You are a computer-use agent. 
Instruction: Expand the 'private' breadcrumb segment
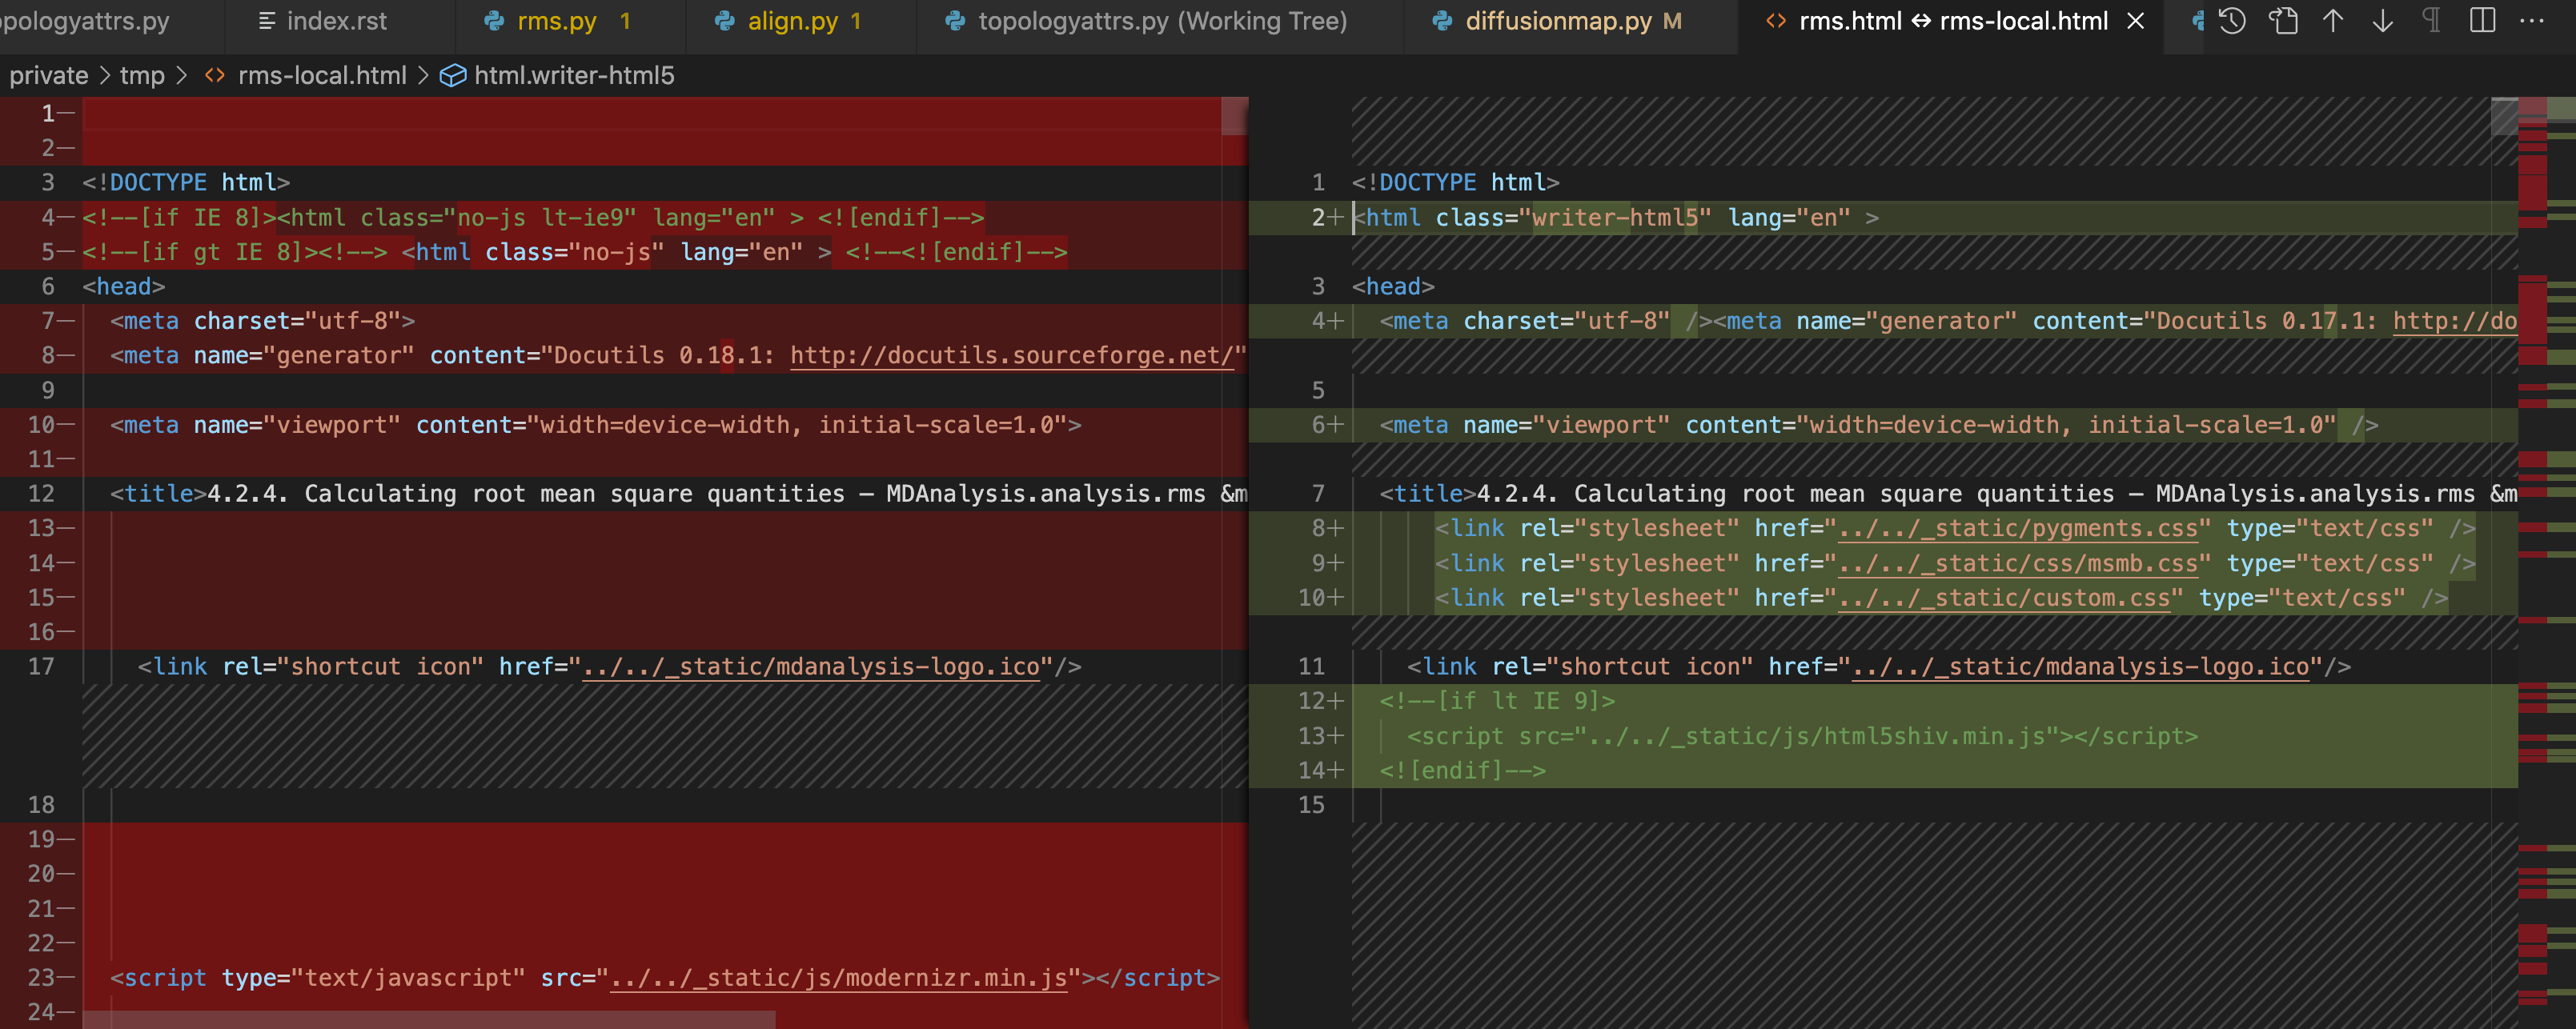[x=48, y=76]
